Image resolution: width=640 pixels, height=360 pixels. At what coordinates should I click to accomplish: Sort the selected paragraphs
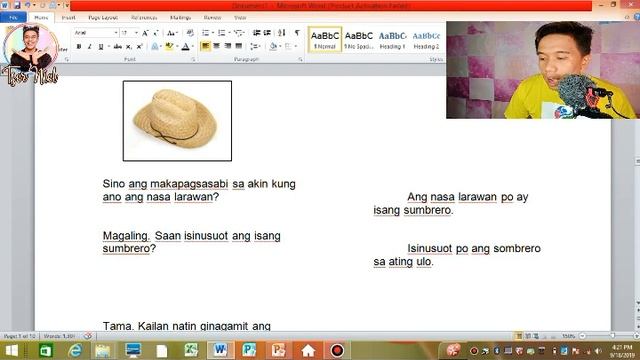(282, 33)
